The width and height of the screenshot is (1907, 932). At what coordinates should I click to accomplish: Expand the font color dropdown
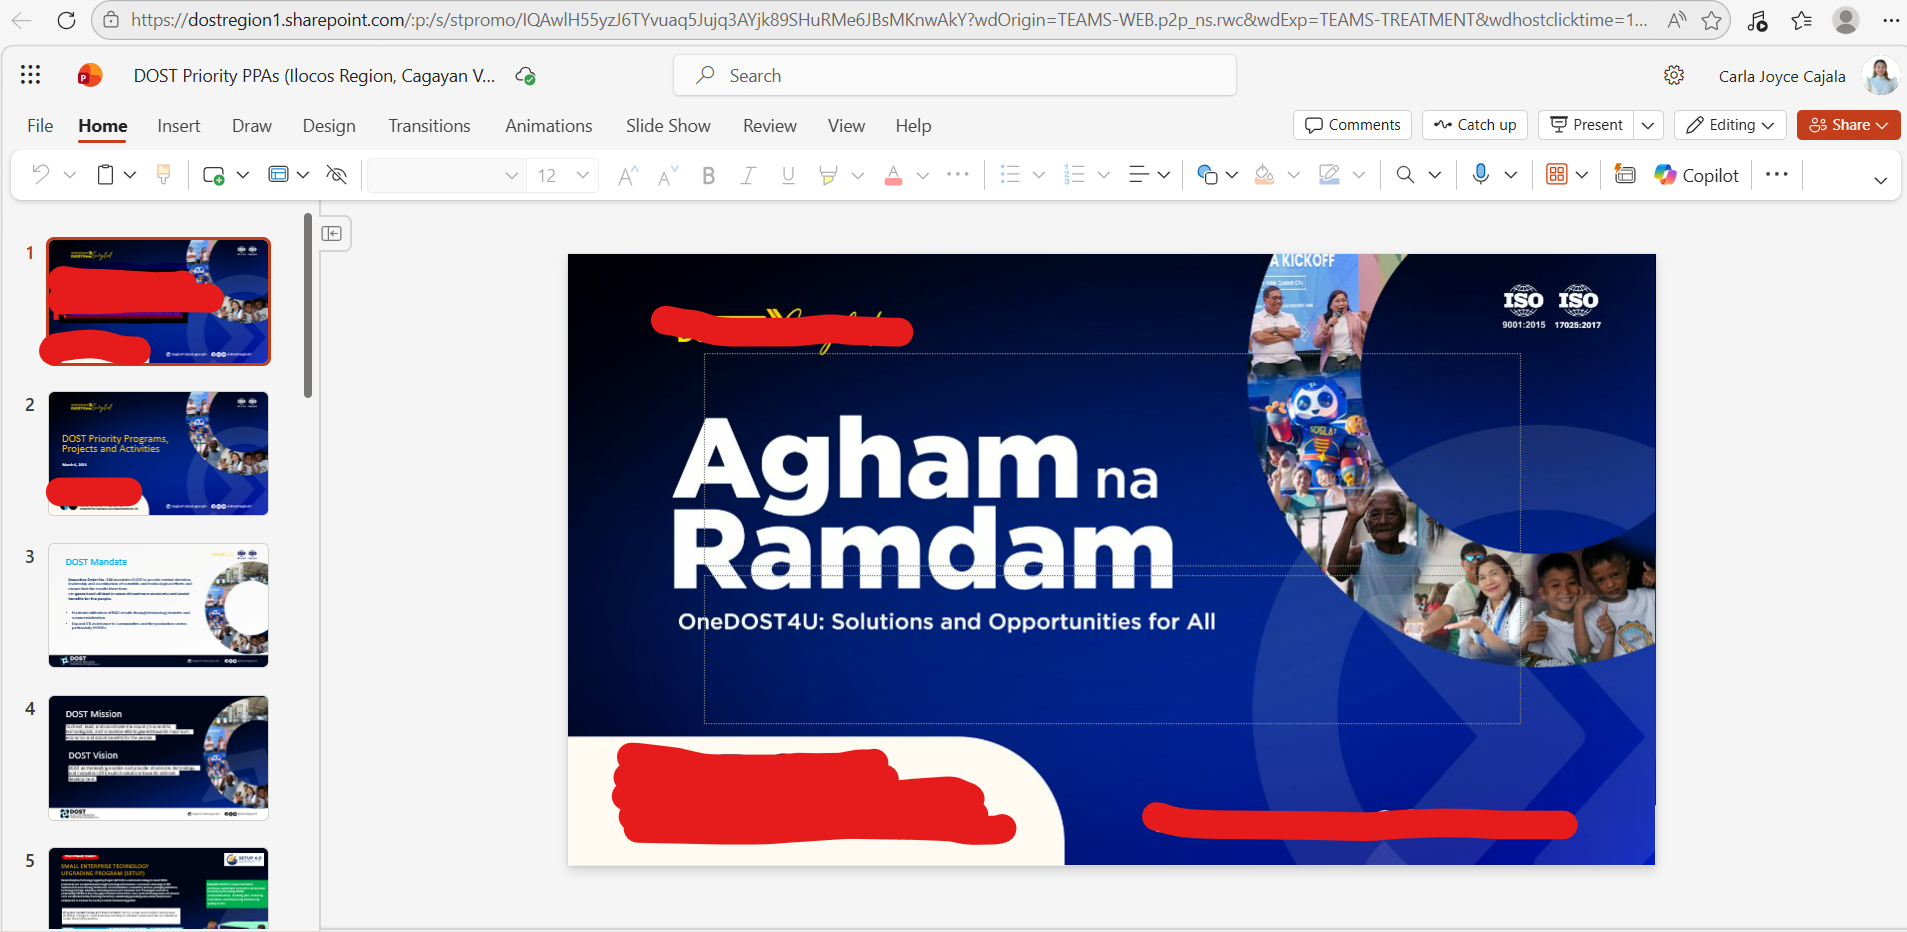point(923,176)
